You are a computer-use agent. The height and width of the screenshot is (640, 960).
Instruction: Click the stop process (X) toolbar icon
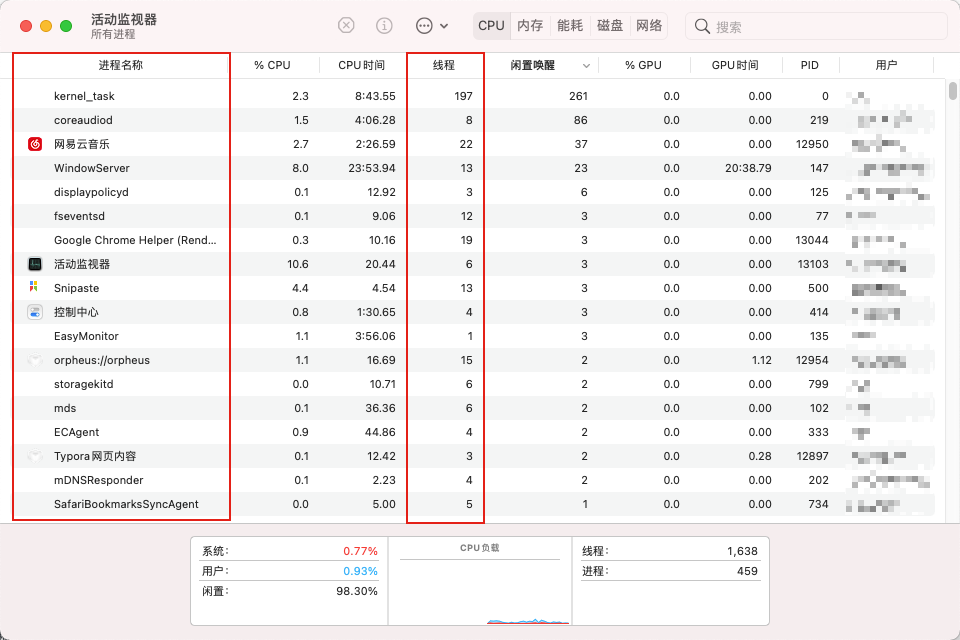(x=346, y=26)
